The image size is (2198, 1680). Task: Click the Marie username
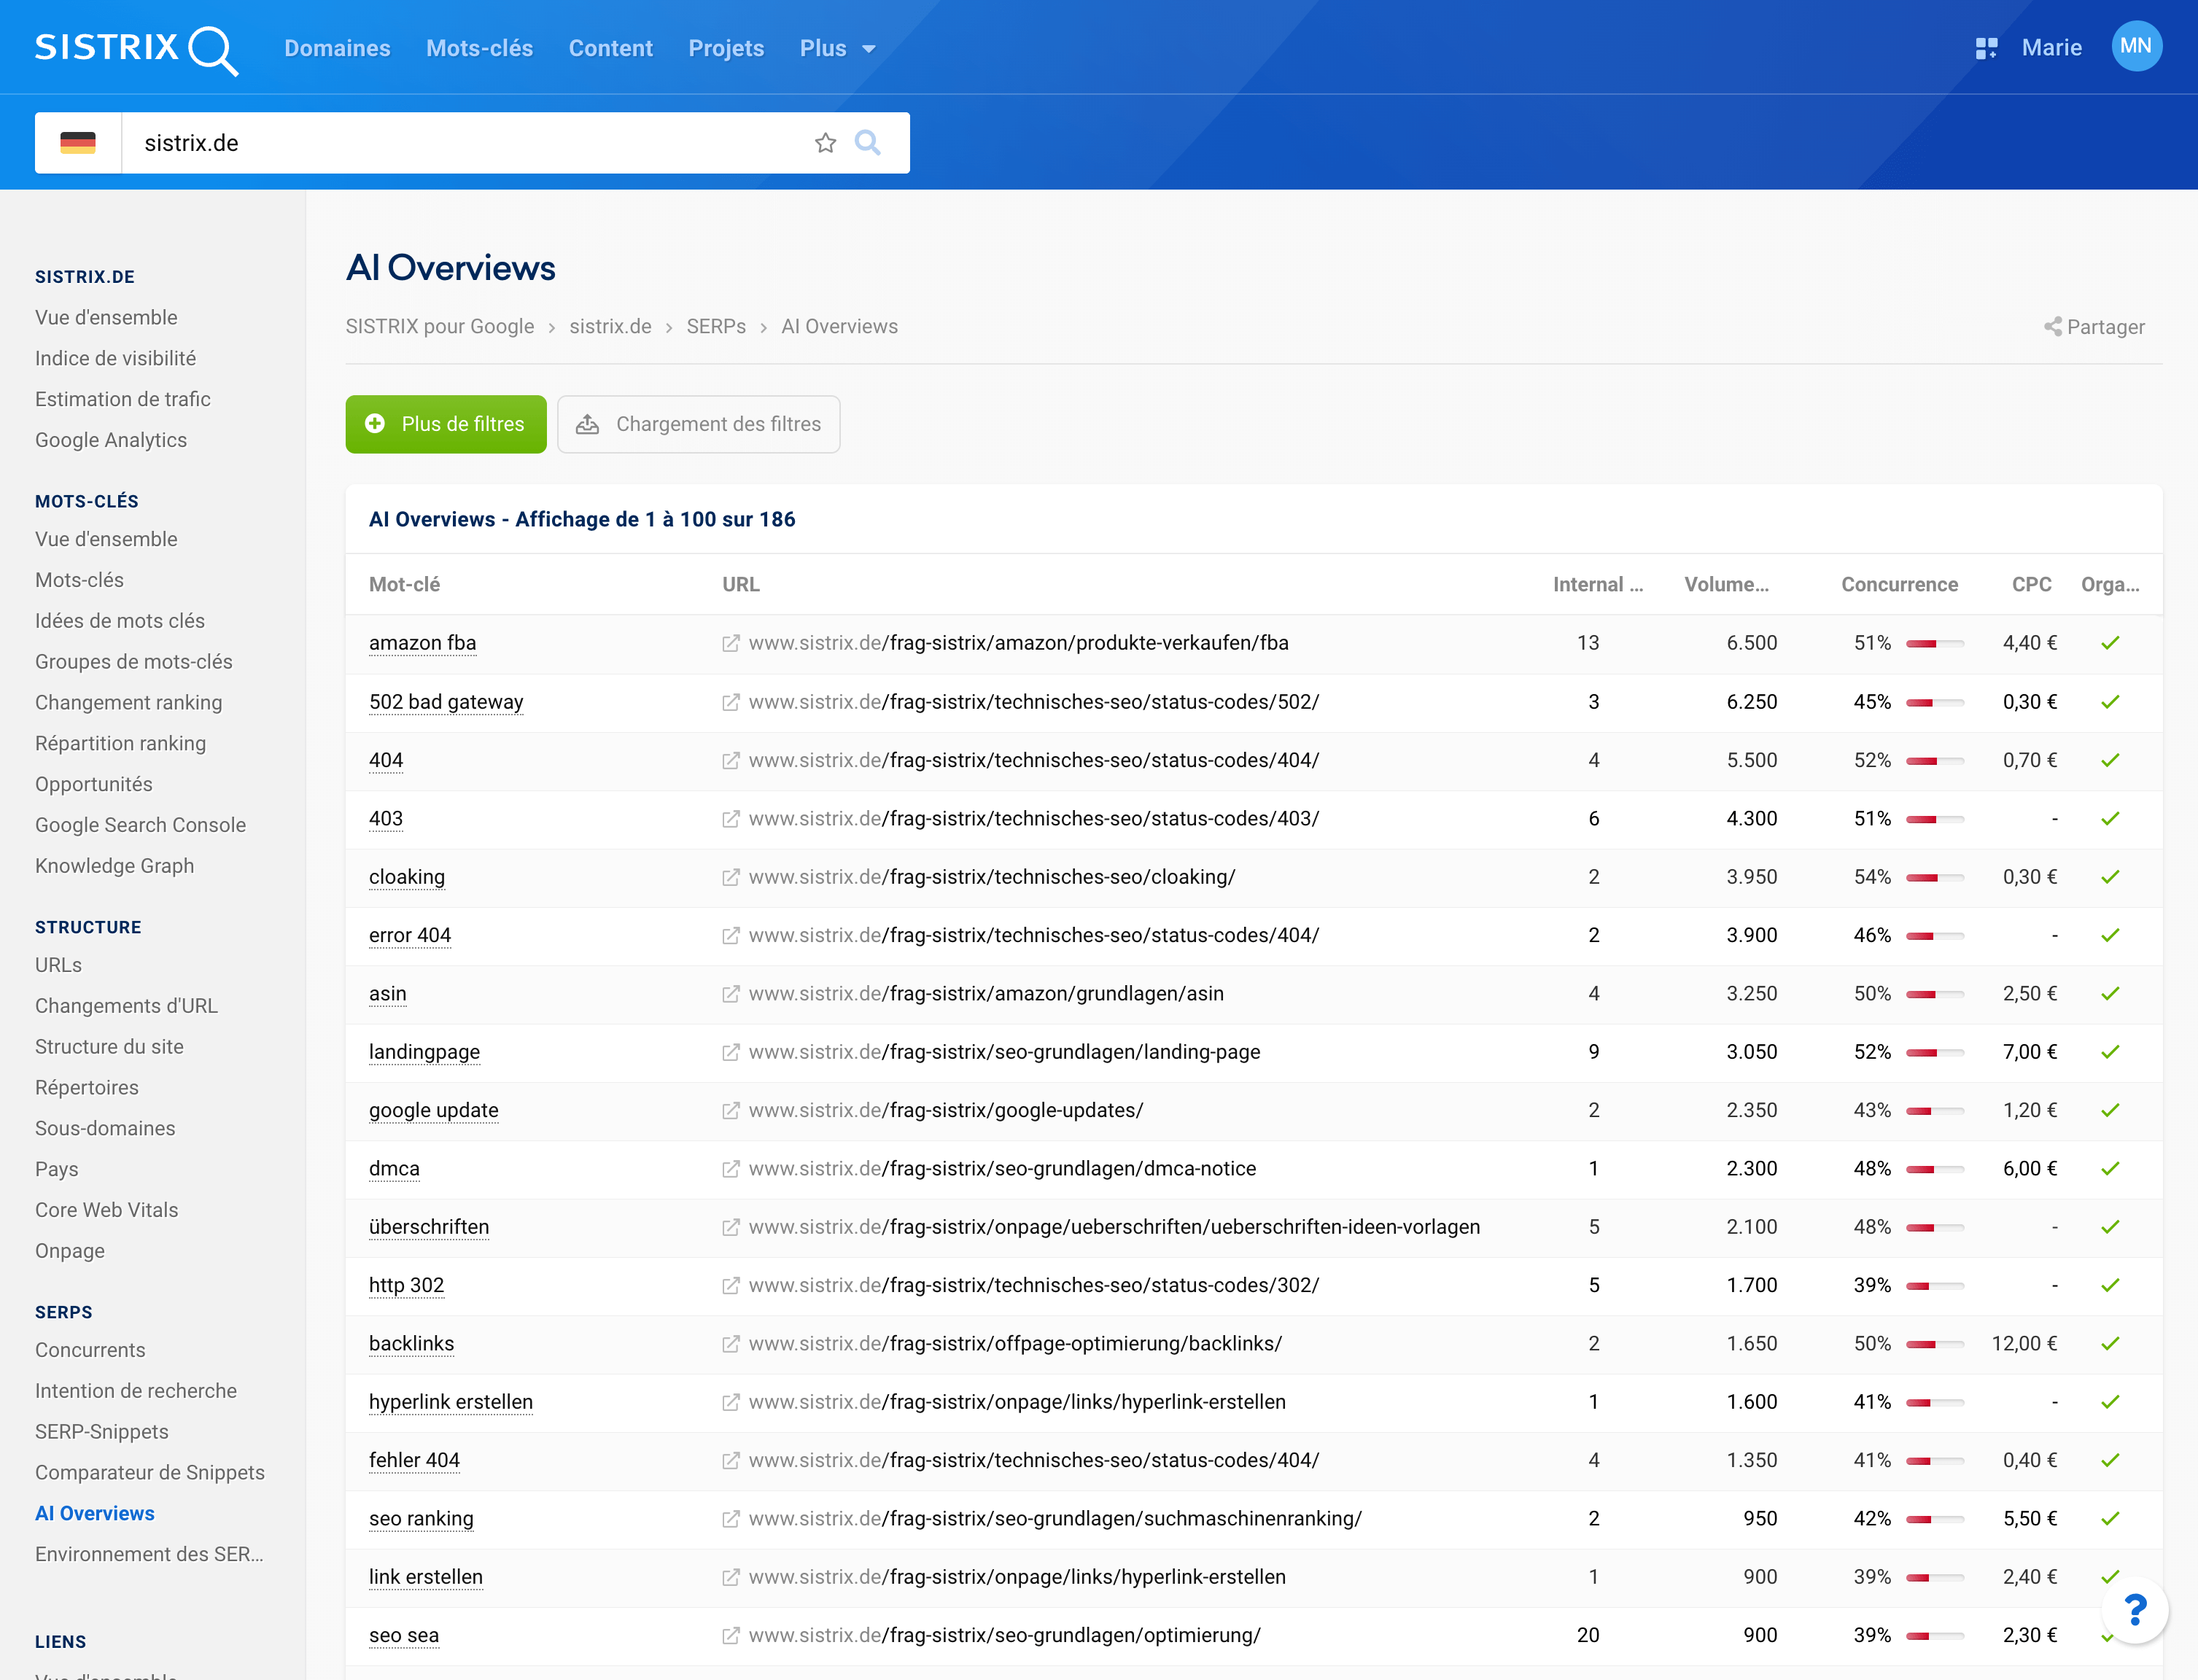coord(2052,48)
